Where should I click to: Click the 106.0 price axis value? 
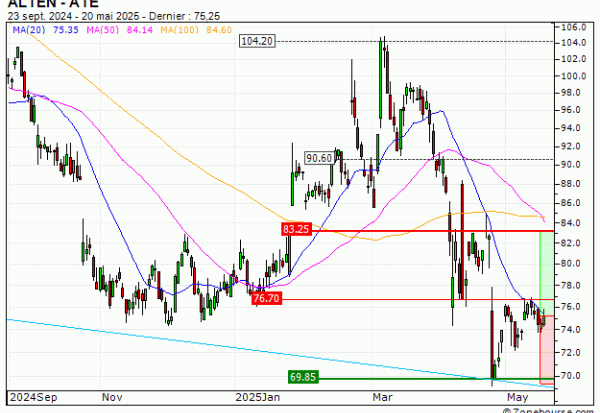click(x=574, y=27)
